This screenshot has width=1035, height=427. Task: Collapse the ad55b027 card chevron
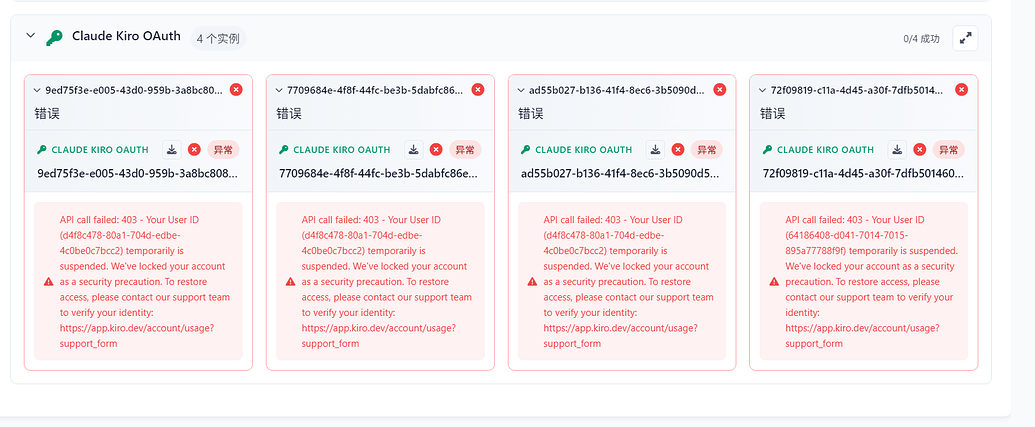(521, 90)
